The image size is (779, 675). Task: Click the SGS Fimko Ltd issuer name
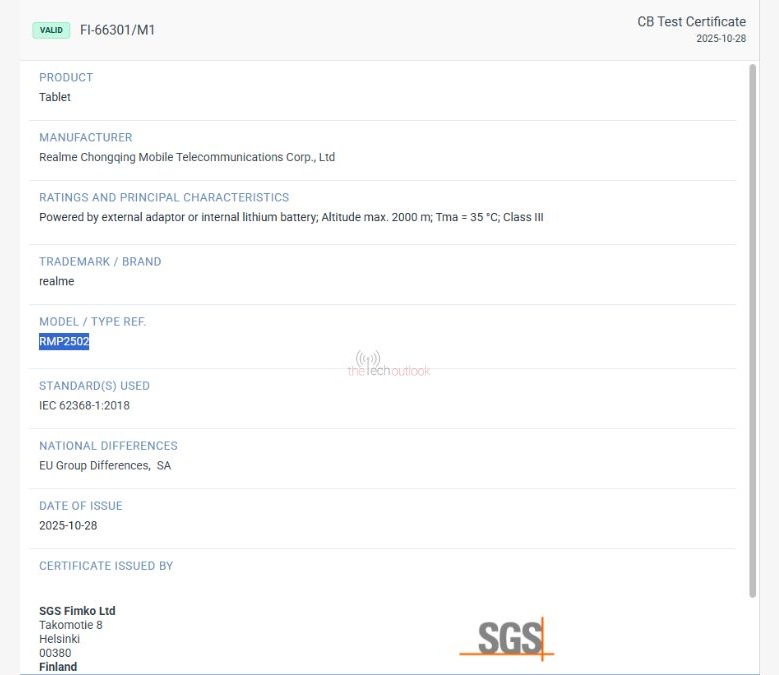tap(77, 611)
